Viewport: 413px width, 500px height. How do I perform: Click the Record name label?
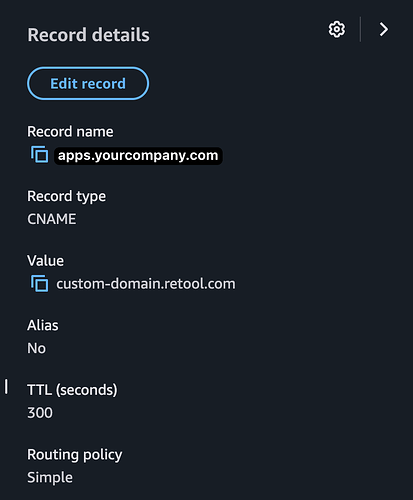(x=70, y=132)
